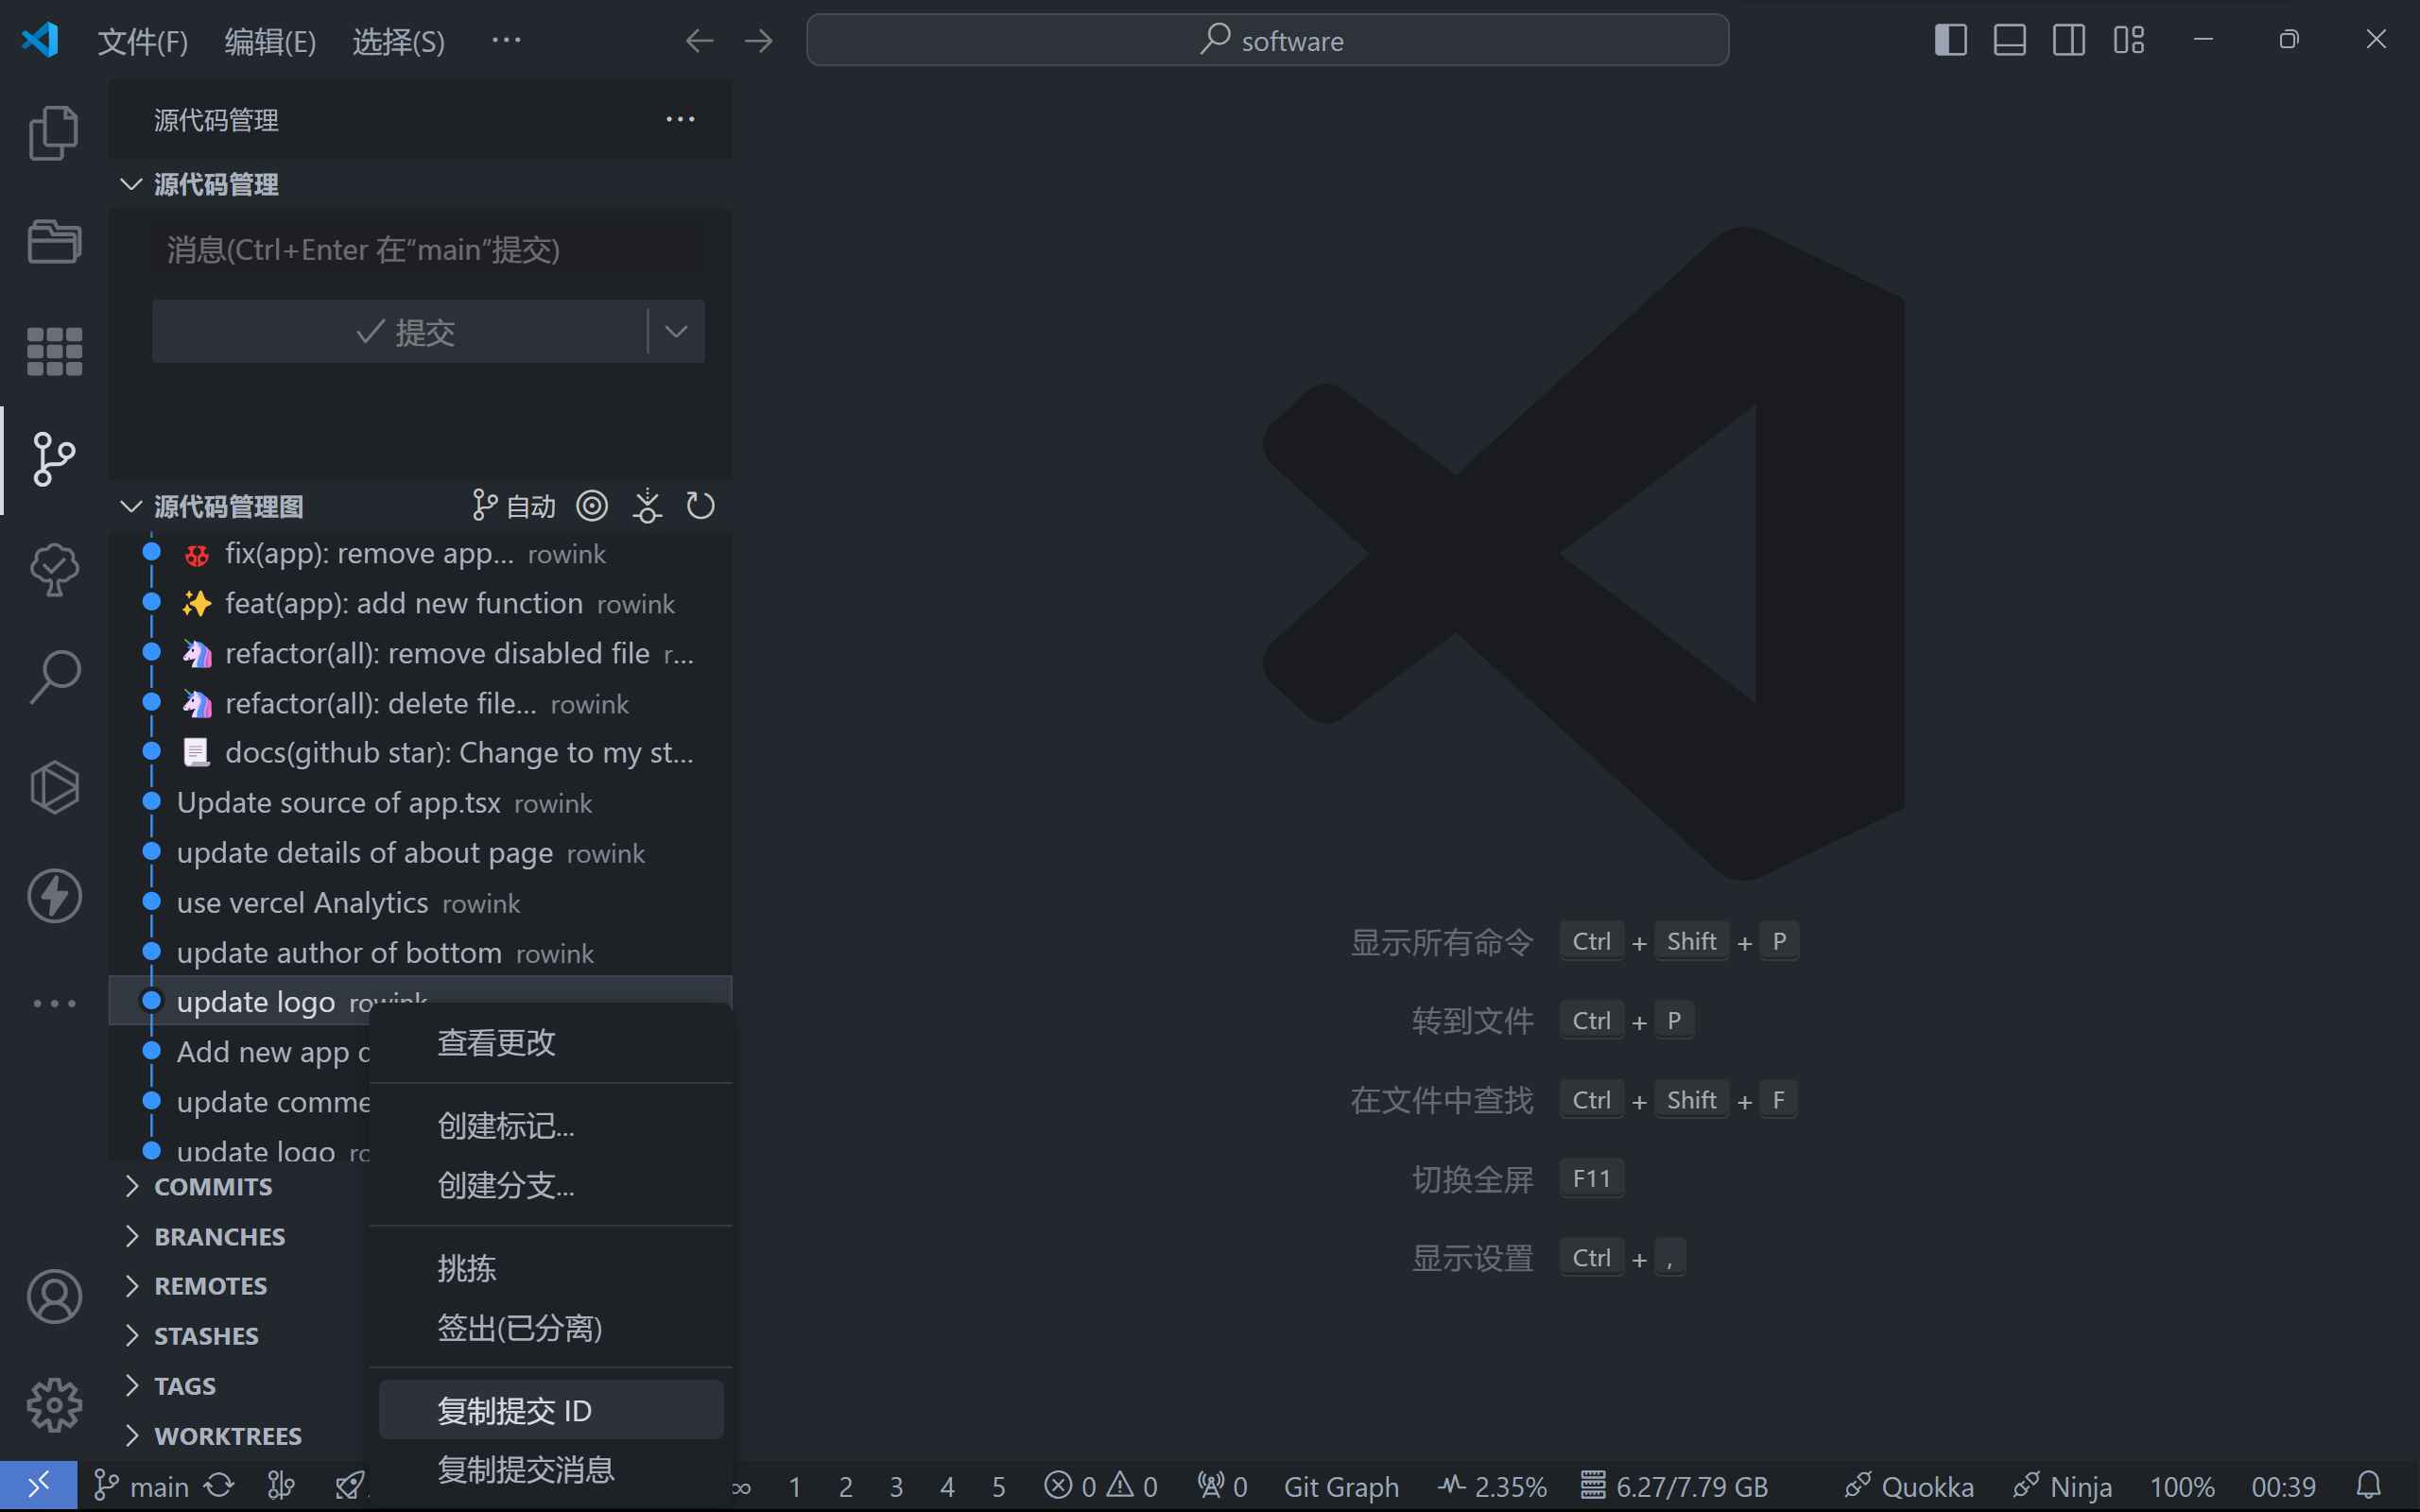Click the CPU usage 2.35% status item

pyautogui.click(x=1492, y=1486)
